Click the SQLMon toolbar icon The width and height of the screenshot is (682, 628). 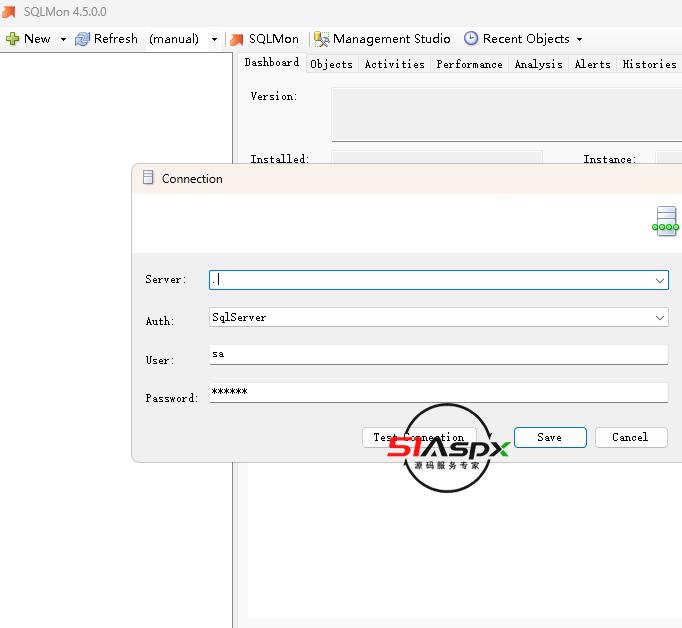coord(237,40)
